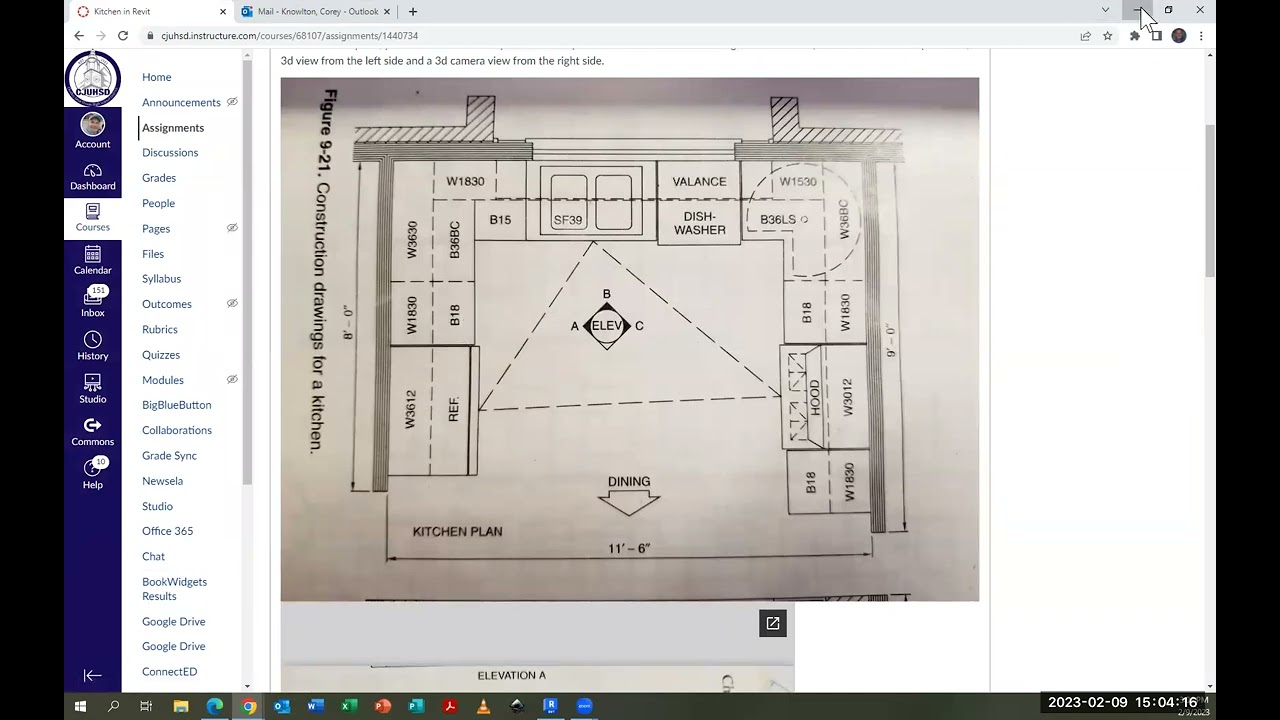The height and width of the screenshot is (720, 1280).
Task: Open the tab search chevron
Action: tap(1105, 10)
